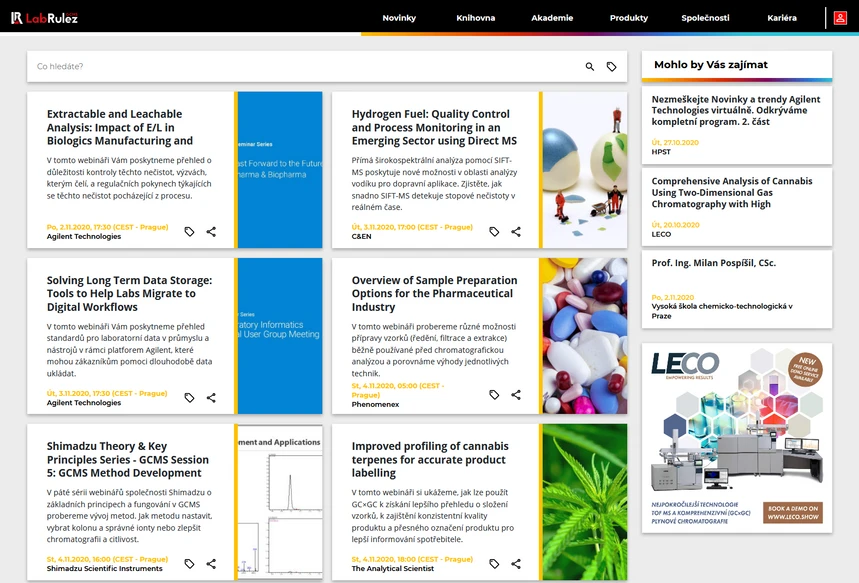Tag the Hydrogen Fuel webinar card
859x583 pixels.
[494, 232]
